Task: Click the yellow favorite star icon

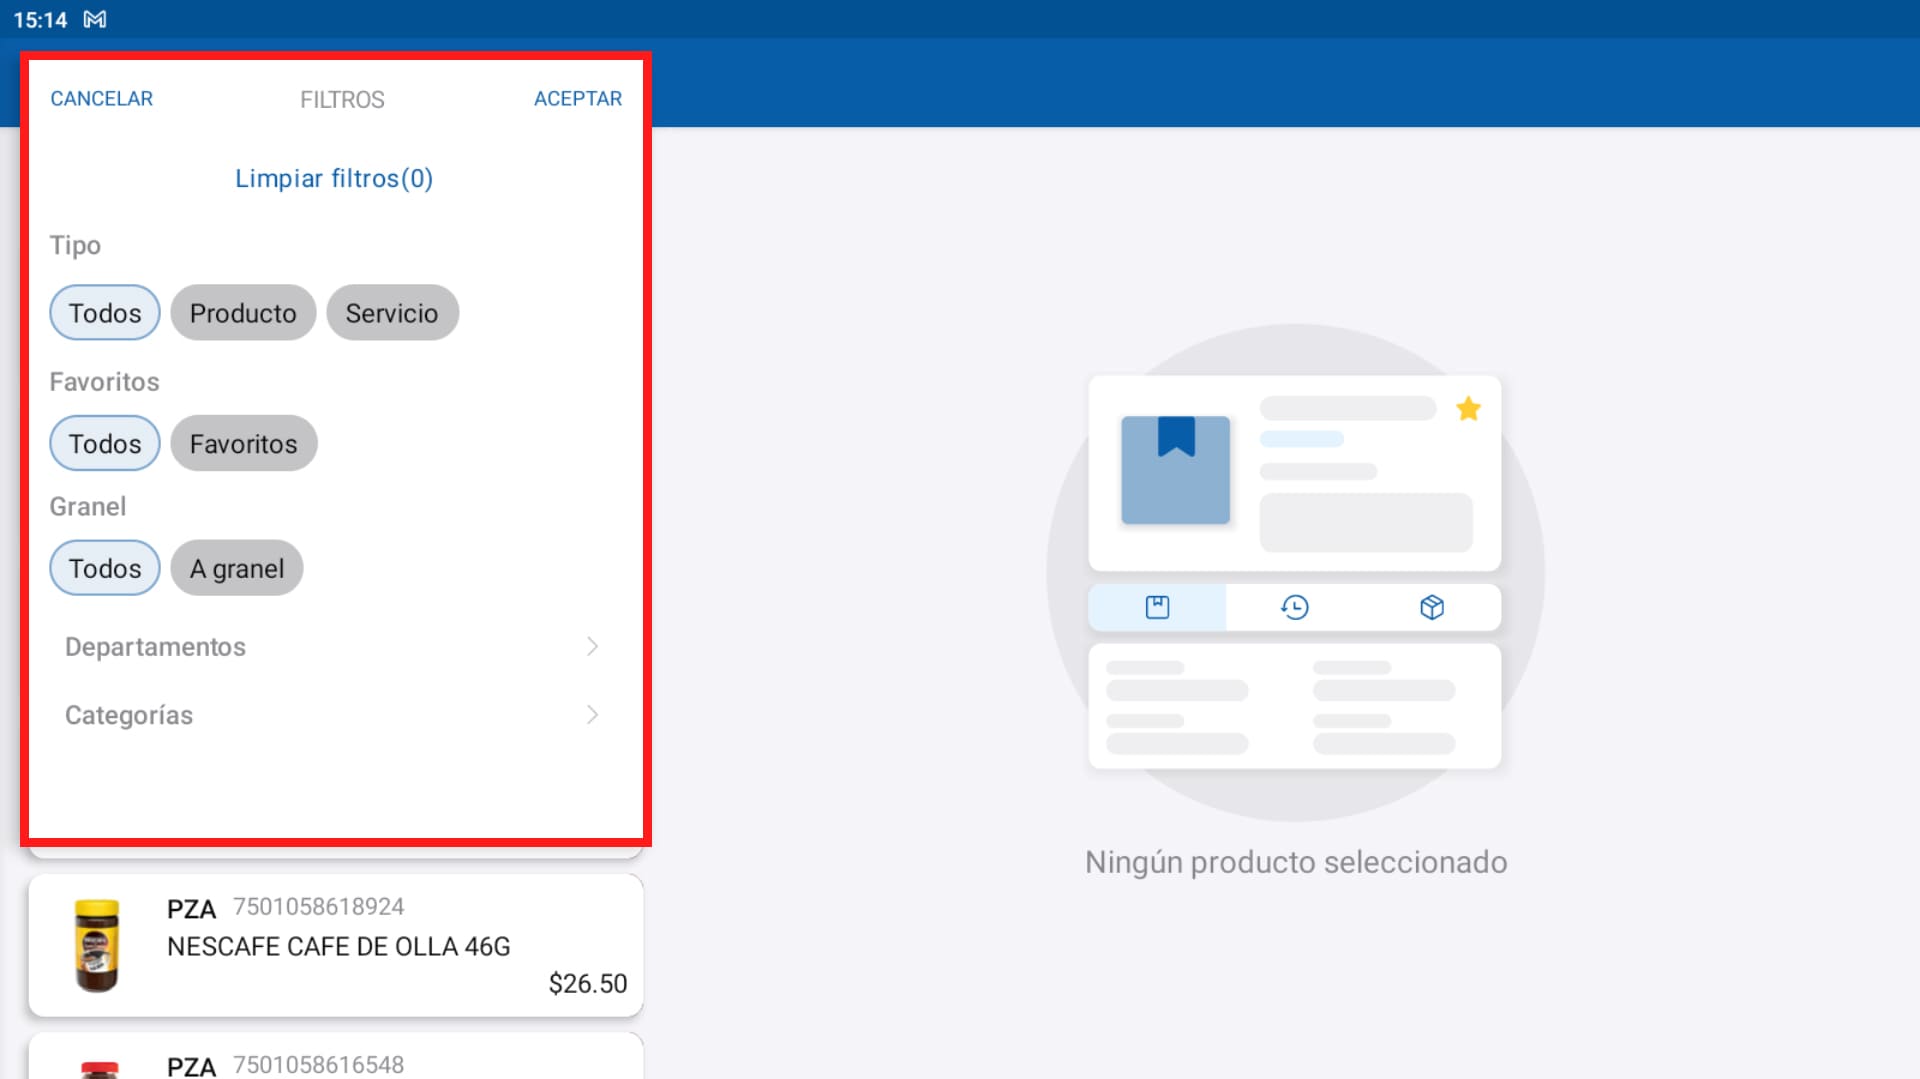Action: [x=1469, y=408]
